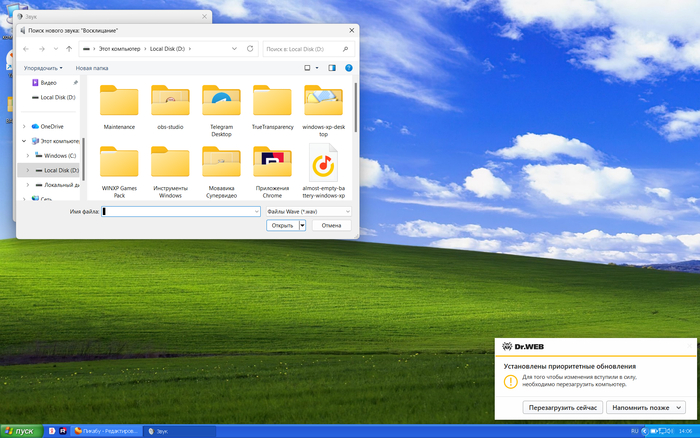
Task: Expand the Windows (C:) tree node
Action: point(27,156)
